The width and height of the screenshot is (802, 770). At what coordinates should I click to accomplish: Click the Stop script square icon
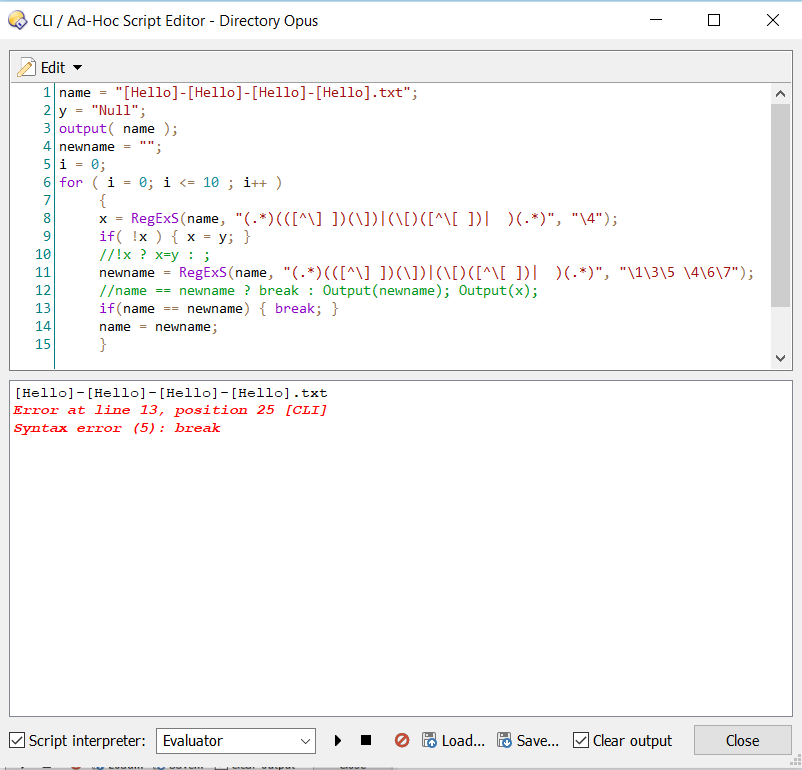366,741
